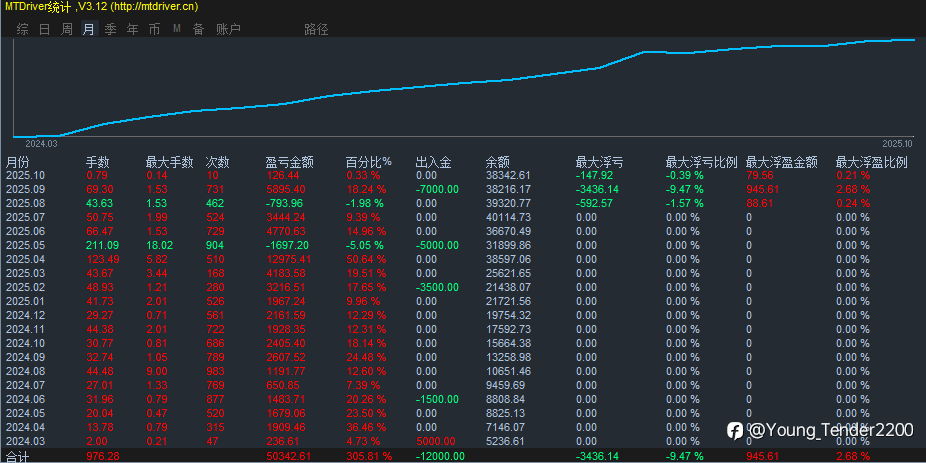Switch to the 季 quarterly tab
The height and width of the screenshot is (463, 926).
(x=110, y=29)
